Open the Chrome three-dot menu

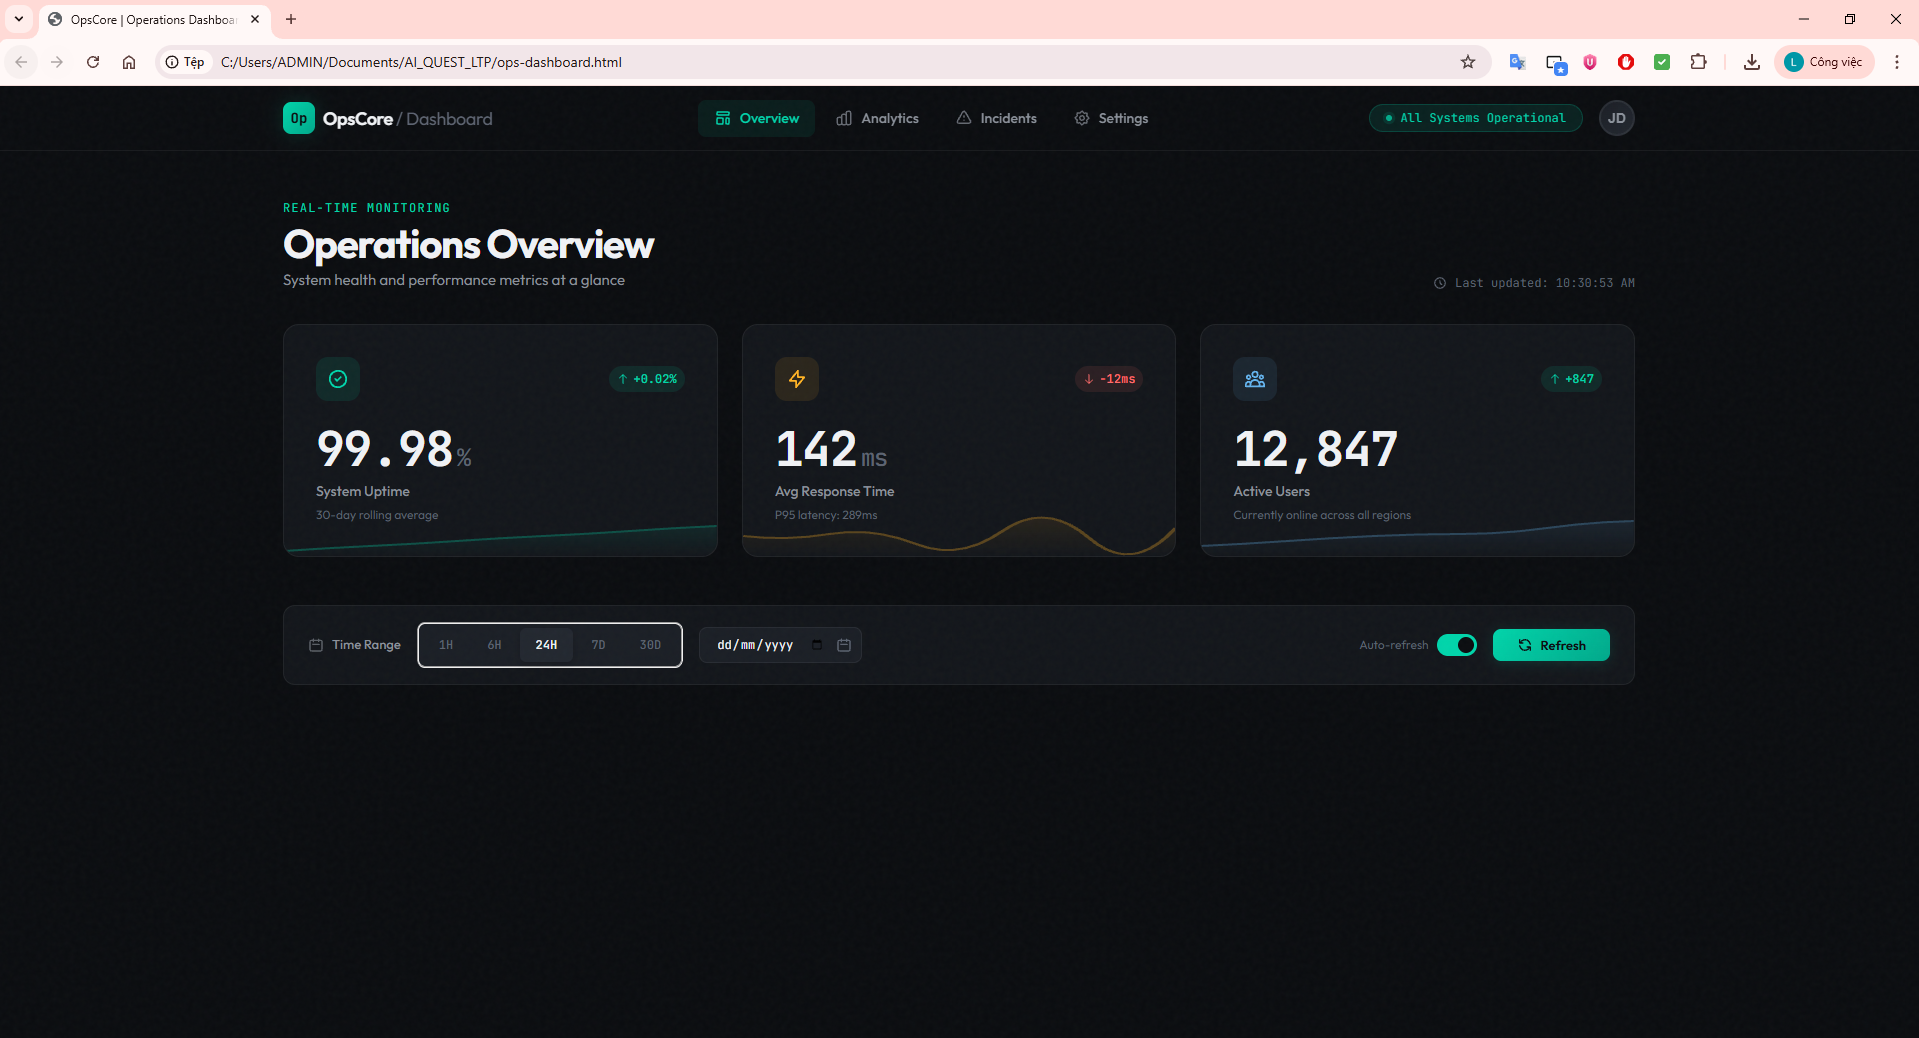(x=1896, y=62)
